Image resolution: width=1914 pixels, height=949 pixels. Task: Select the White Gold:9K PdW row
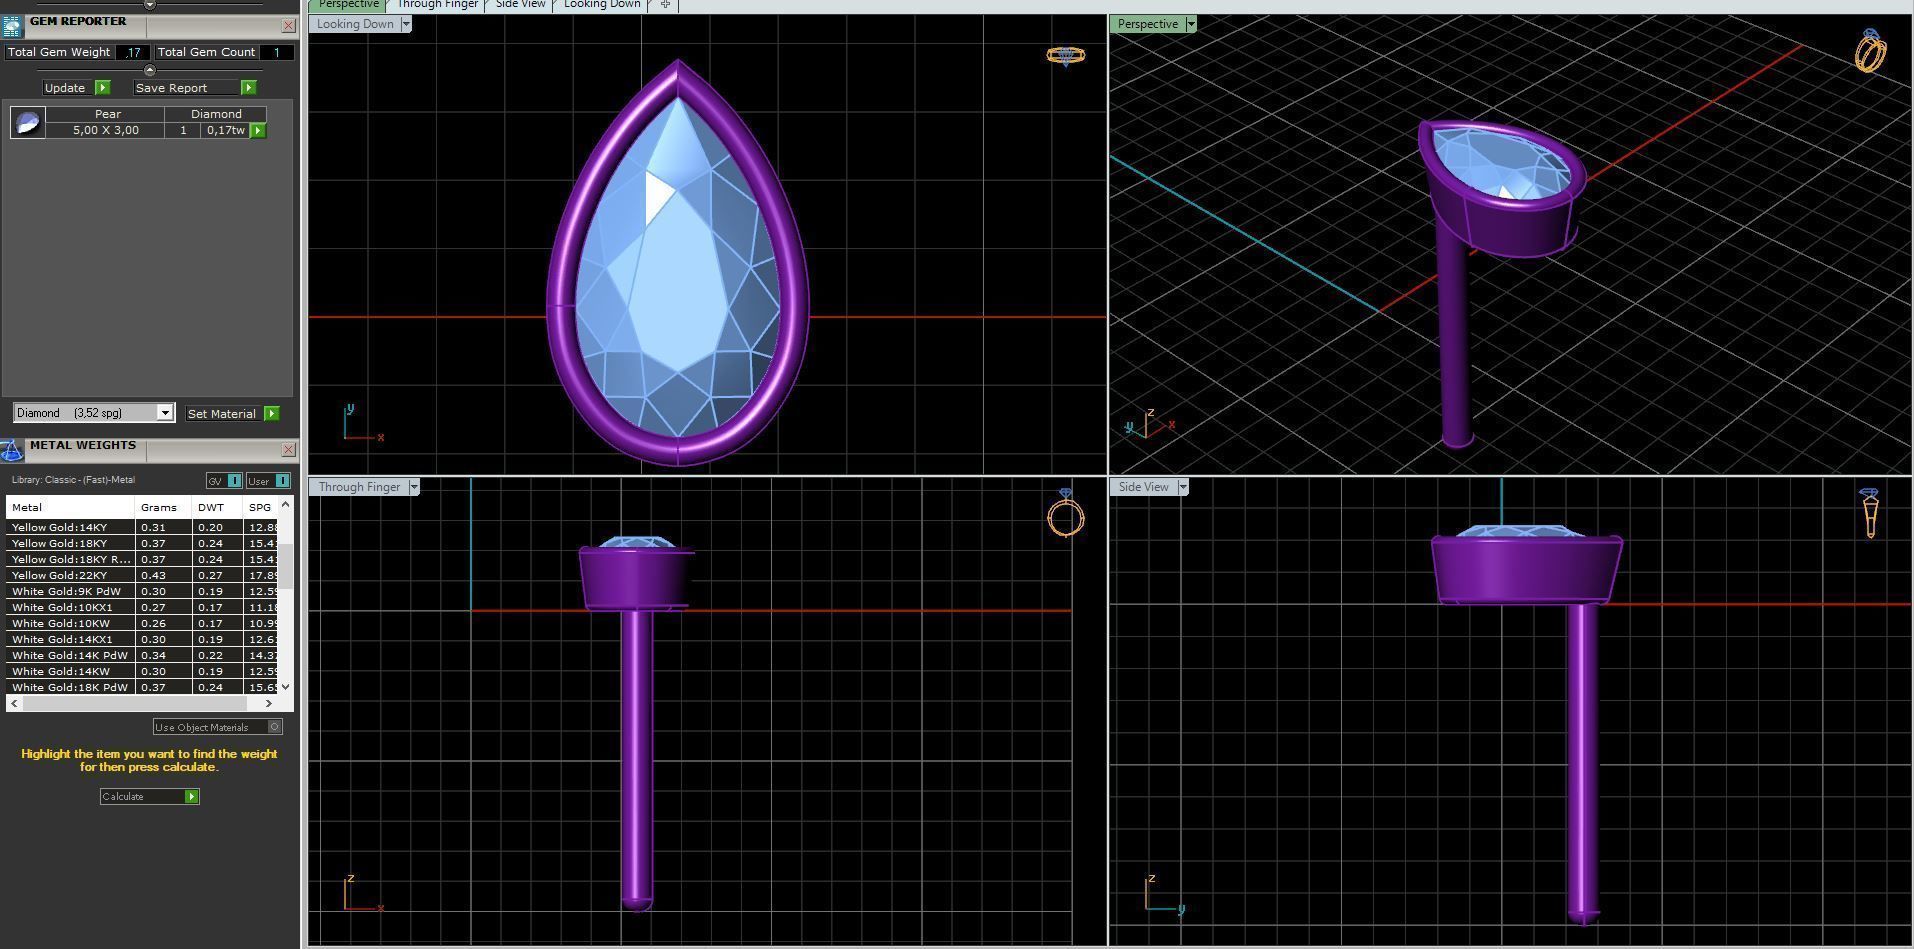tap(142, 591)
